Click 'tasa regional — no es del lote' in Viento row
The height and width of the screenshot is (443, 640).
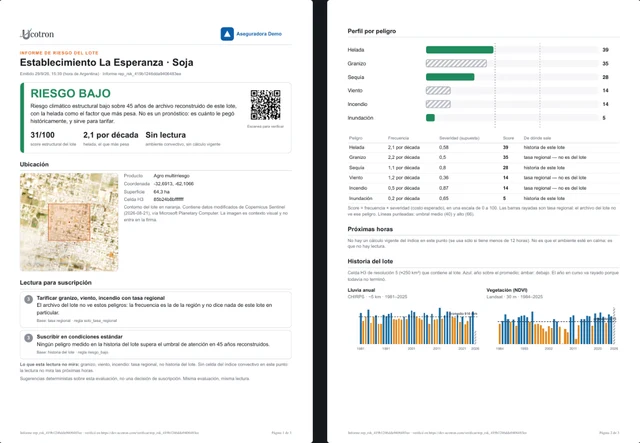point(555,178)
